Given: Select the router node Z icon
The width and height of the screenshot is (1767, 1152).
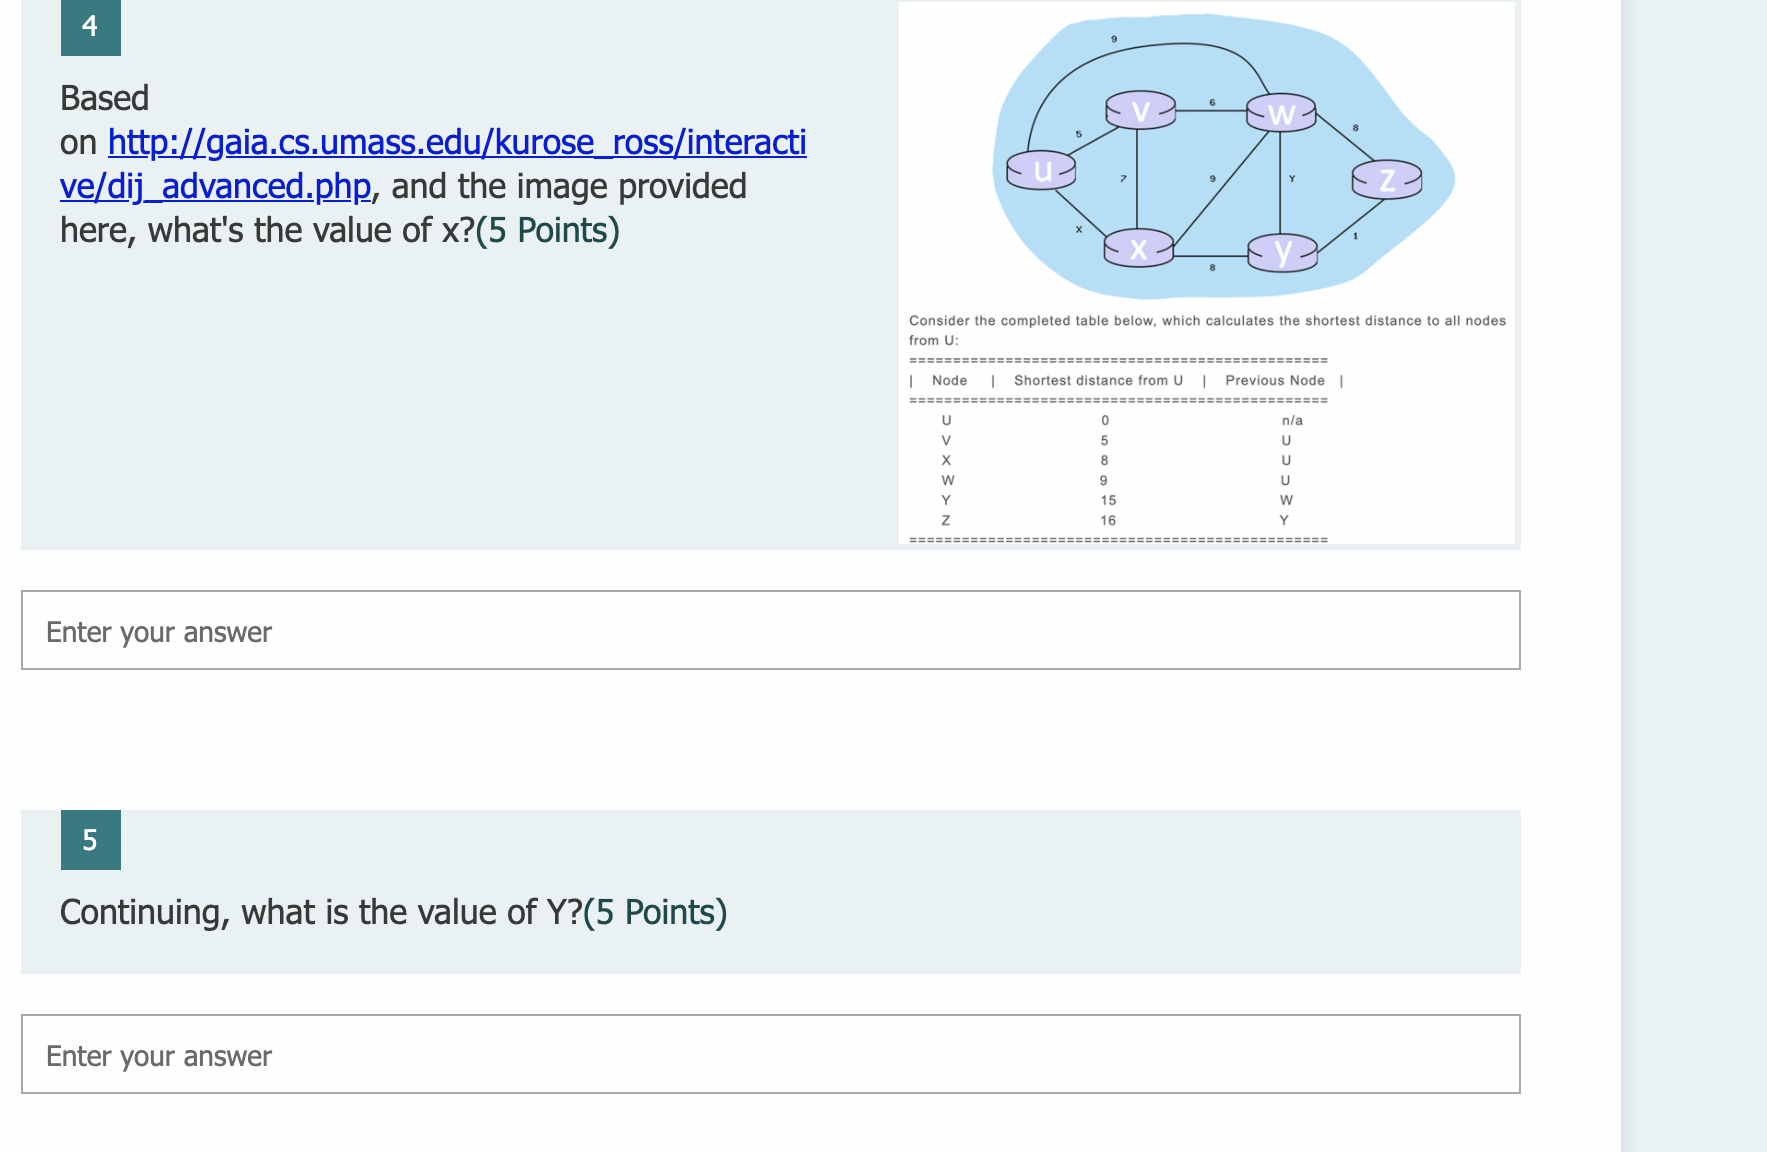Looking at the screenshot, I should click(x=1387, y=180).
